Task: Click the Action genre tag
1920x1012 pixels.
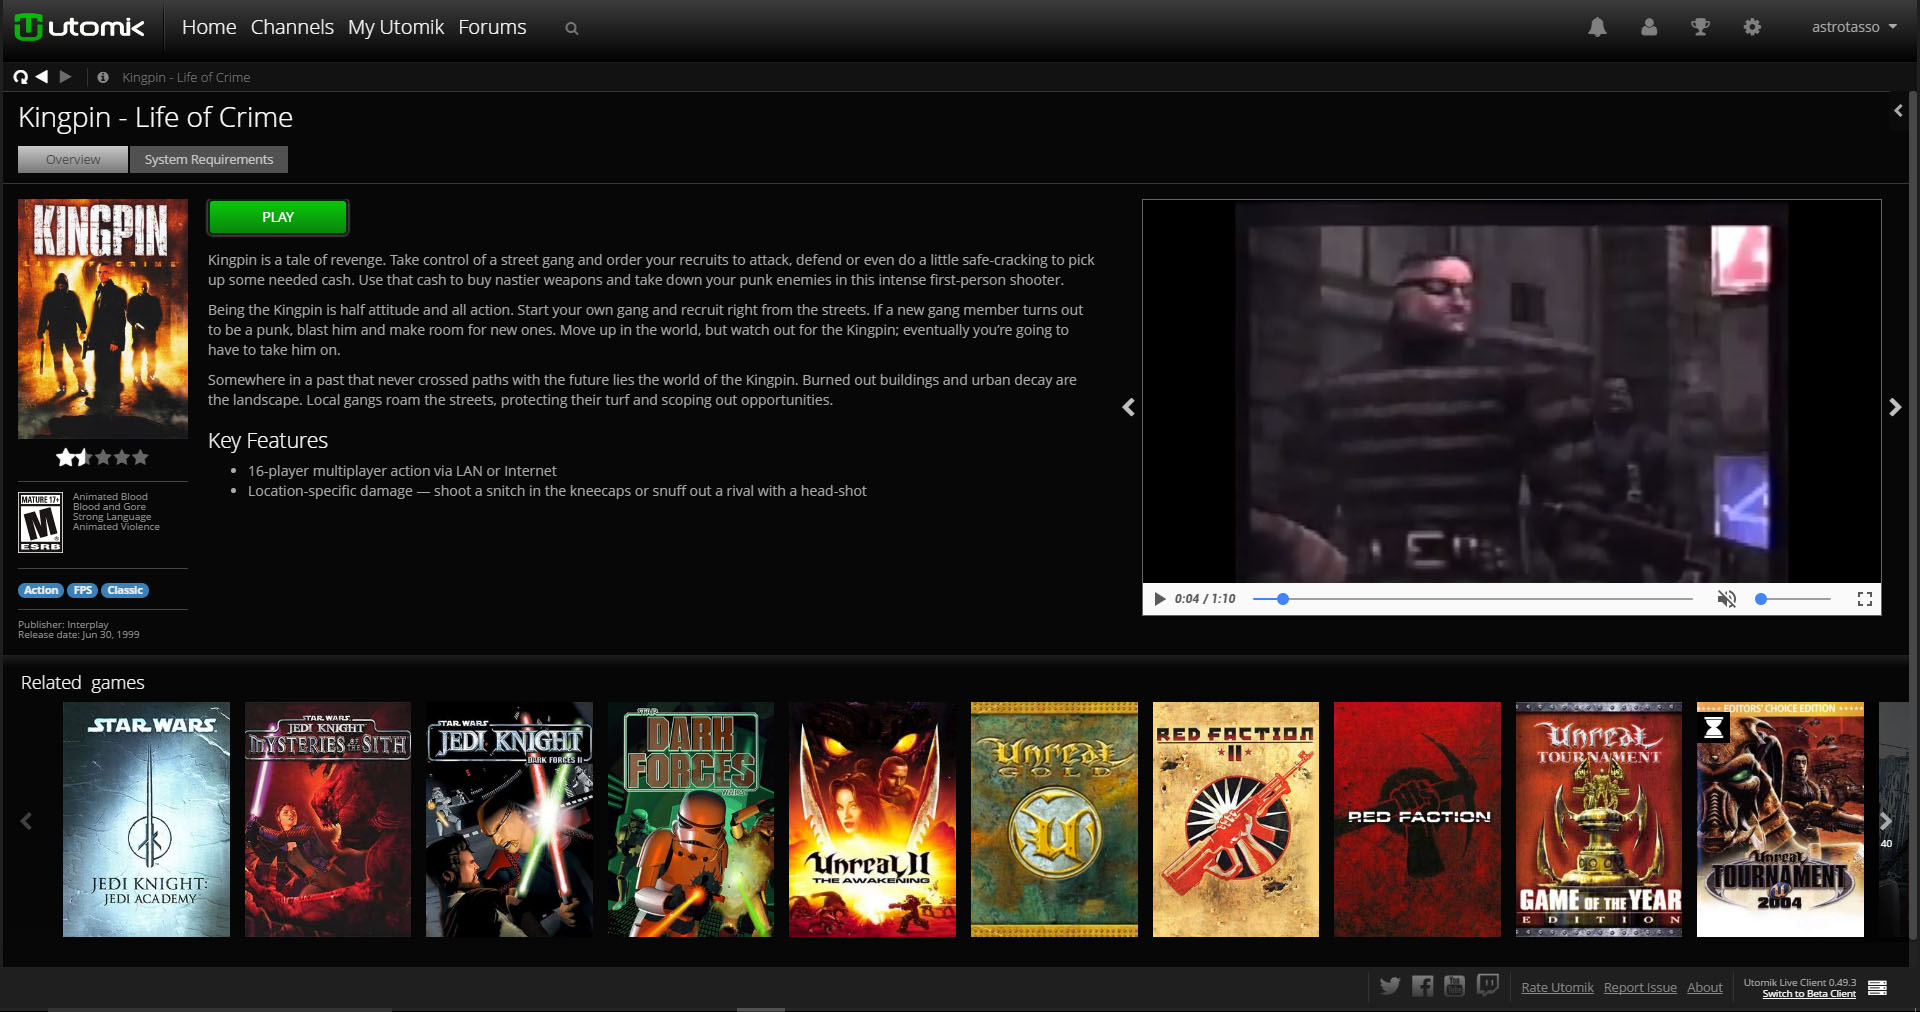Action: (x=41, y=590)
